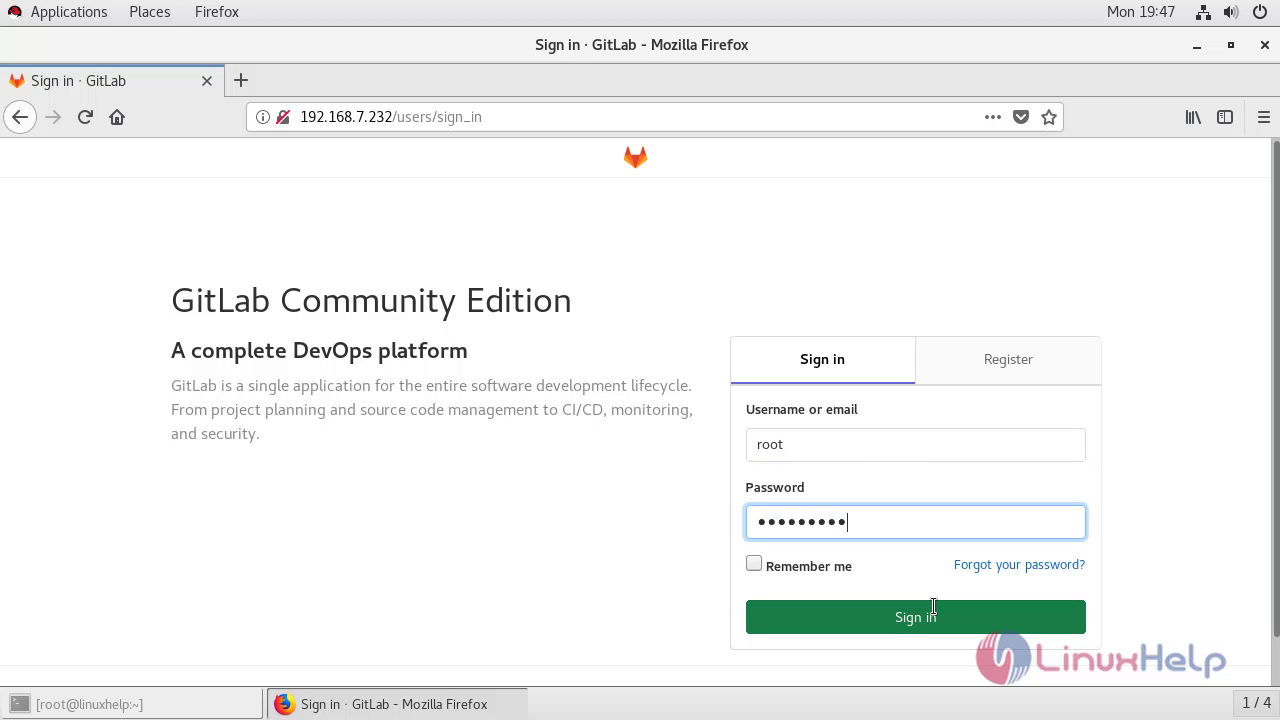
Task: Toggle Firefox sidebars icon
Action: pyautogui.click(x=1225, y=117)
